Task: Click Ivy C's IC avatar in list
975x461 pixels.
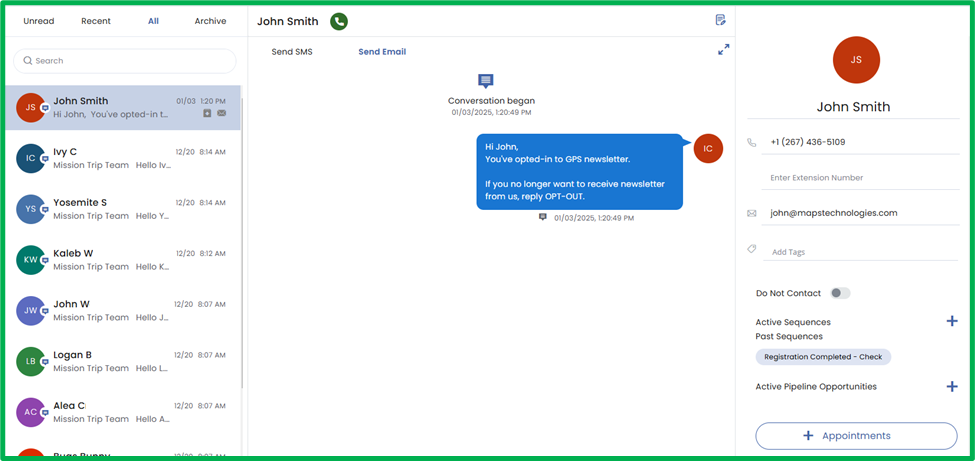Action: click(x=30, y=159)
